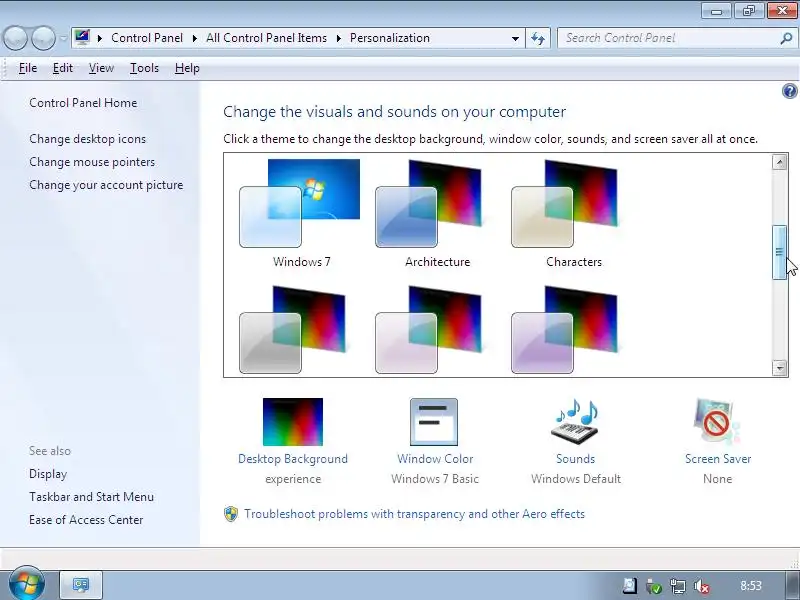Click the Window Color link
Viewport: 800px width, 600px height.
tap(435, 459)
